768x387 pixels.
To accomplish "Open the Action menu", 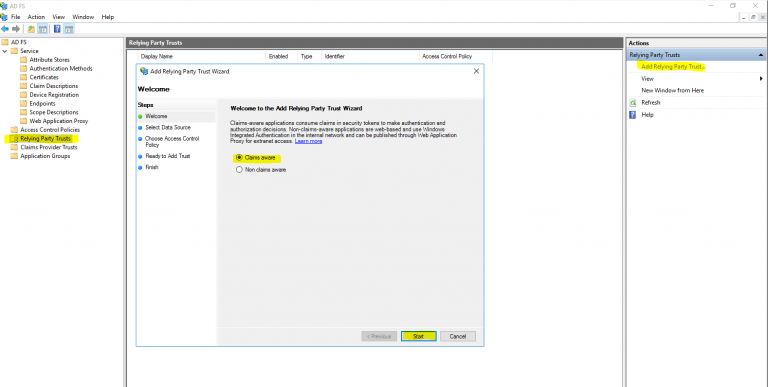I will (36, 17).
